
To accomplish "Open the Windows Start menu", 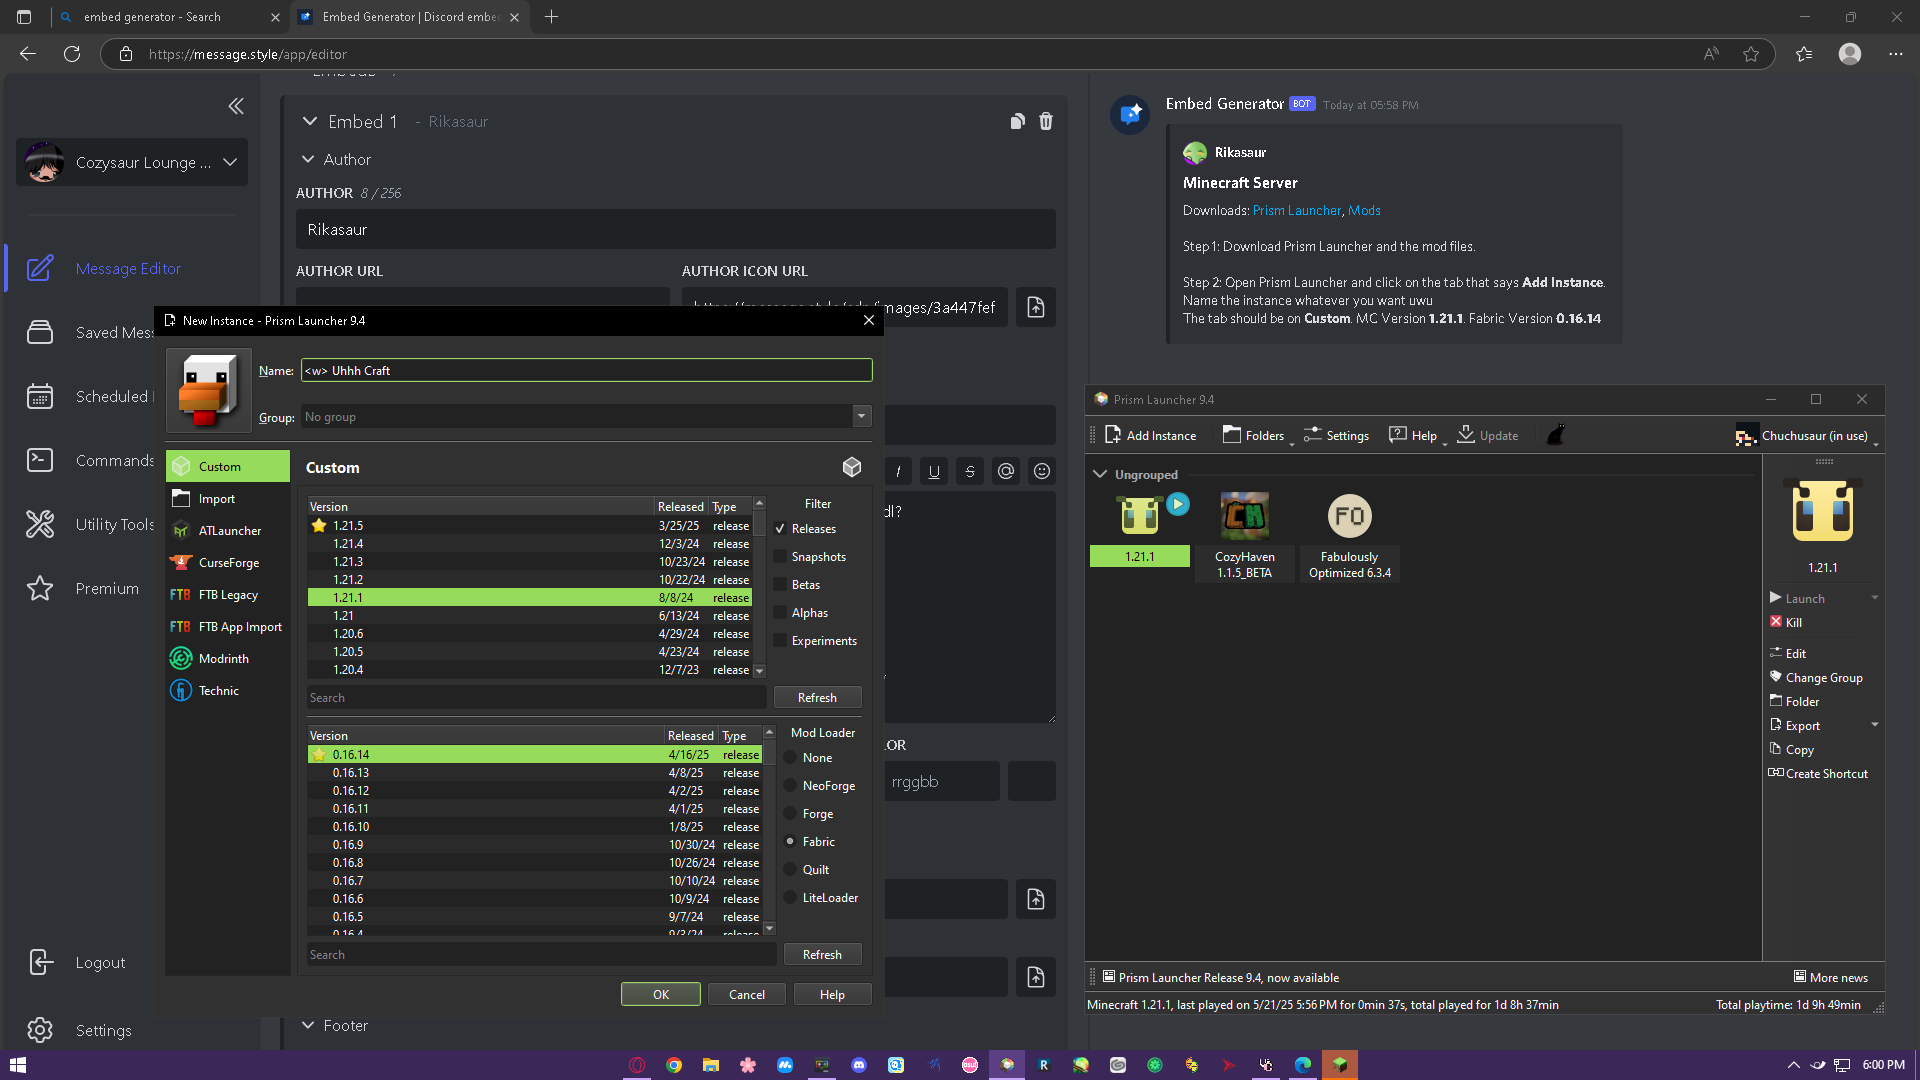I will [17, 1065].
